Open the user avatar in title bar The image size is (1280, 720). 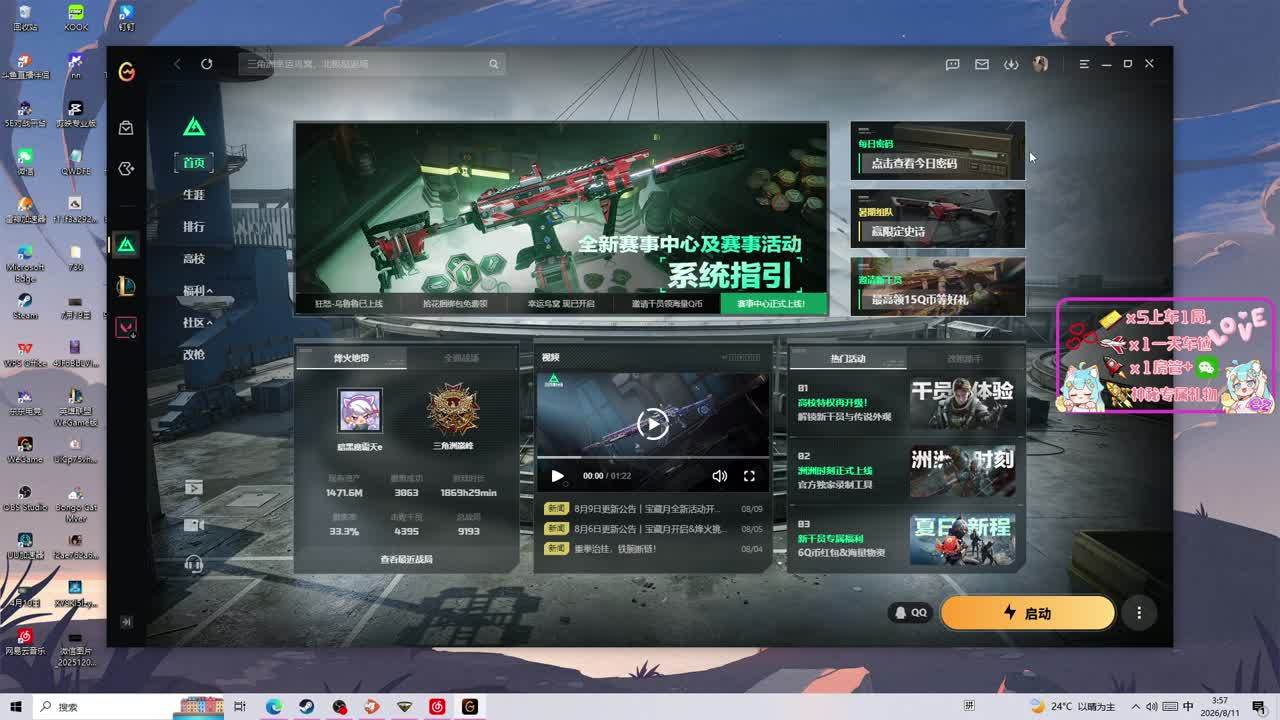click(1040, 64)
